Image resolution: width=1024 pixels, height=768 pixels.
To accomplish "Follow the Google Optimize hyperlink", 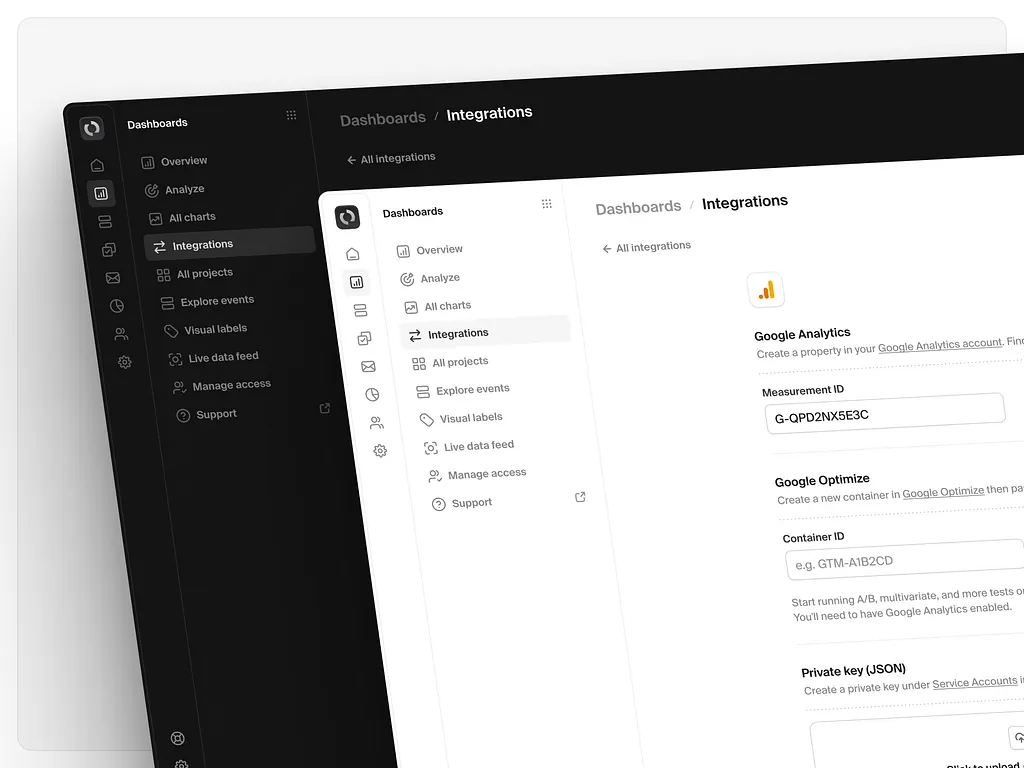I will pyautogui.click(x=943, y=492).
